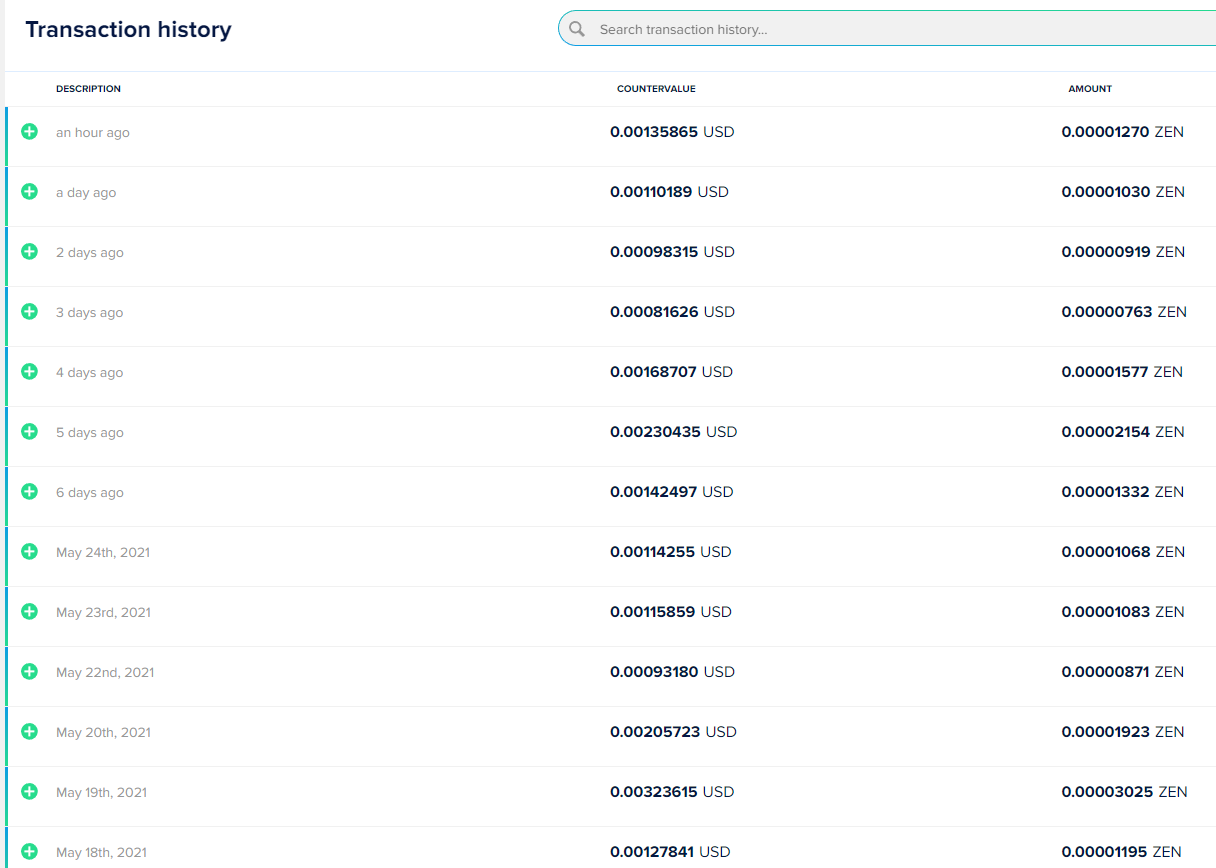Click countervalue 0.00135865 USD
Image resolution: width=1216 pixels, height=868 pixels.
(672, 131)
